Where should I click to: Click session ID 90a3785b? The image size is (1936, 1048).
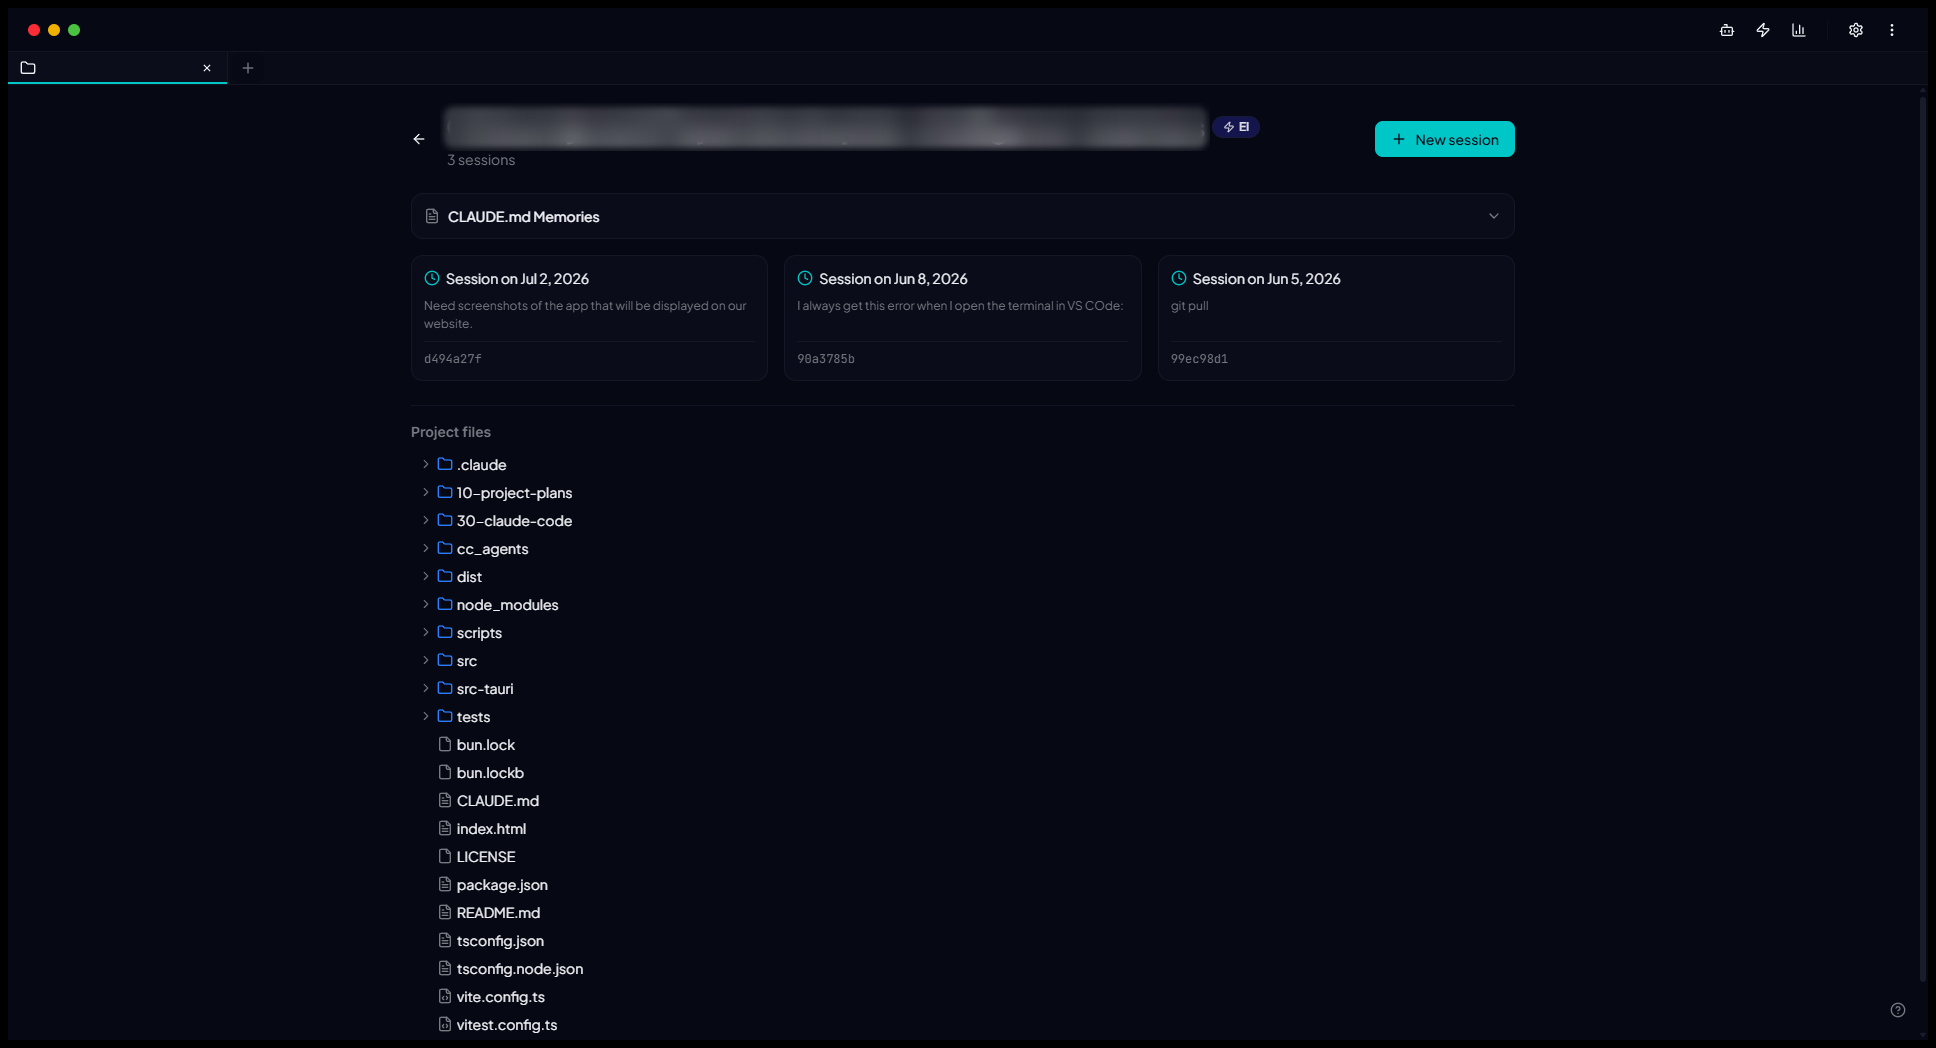point(826,359)
